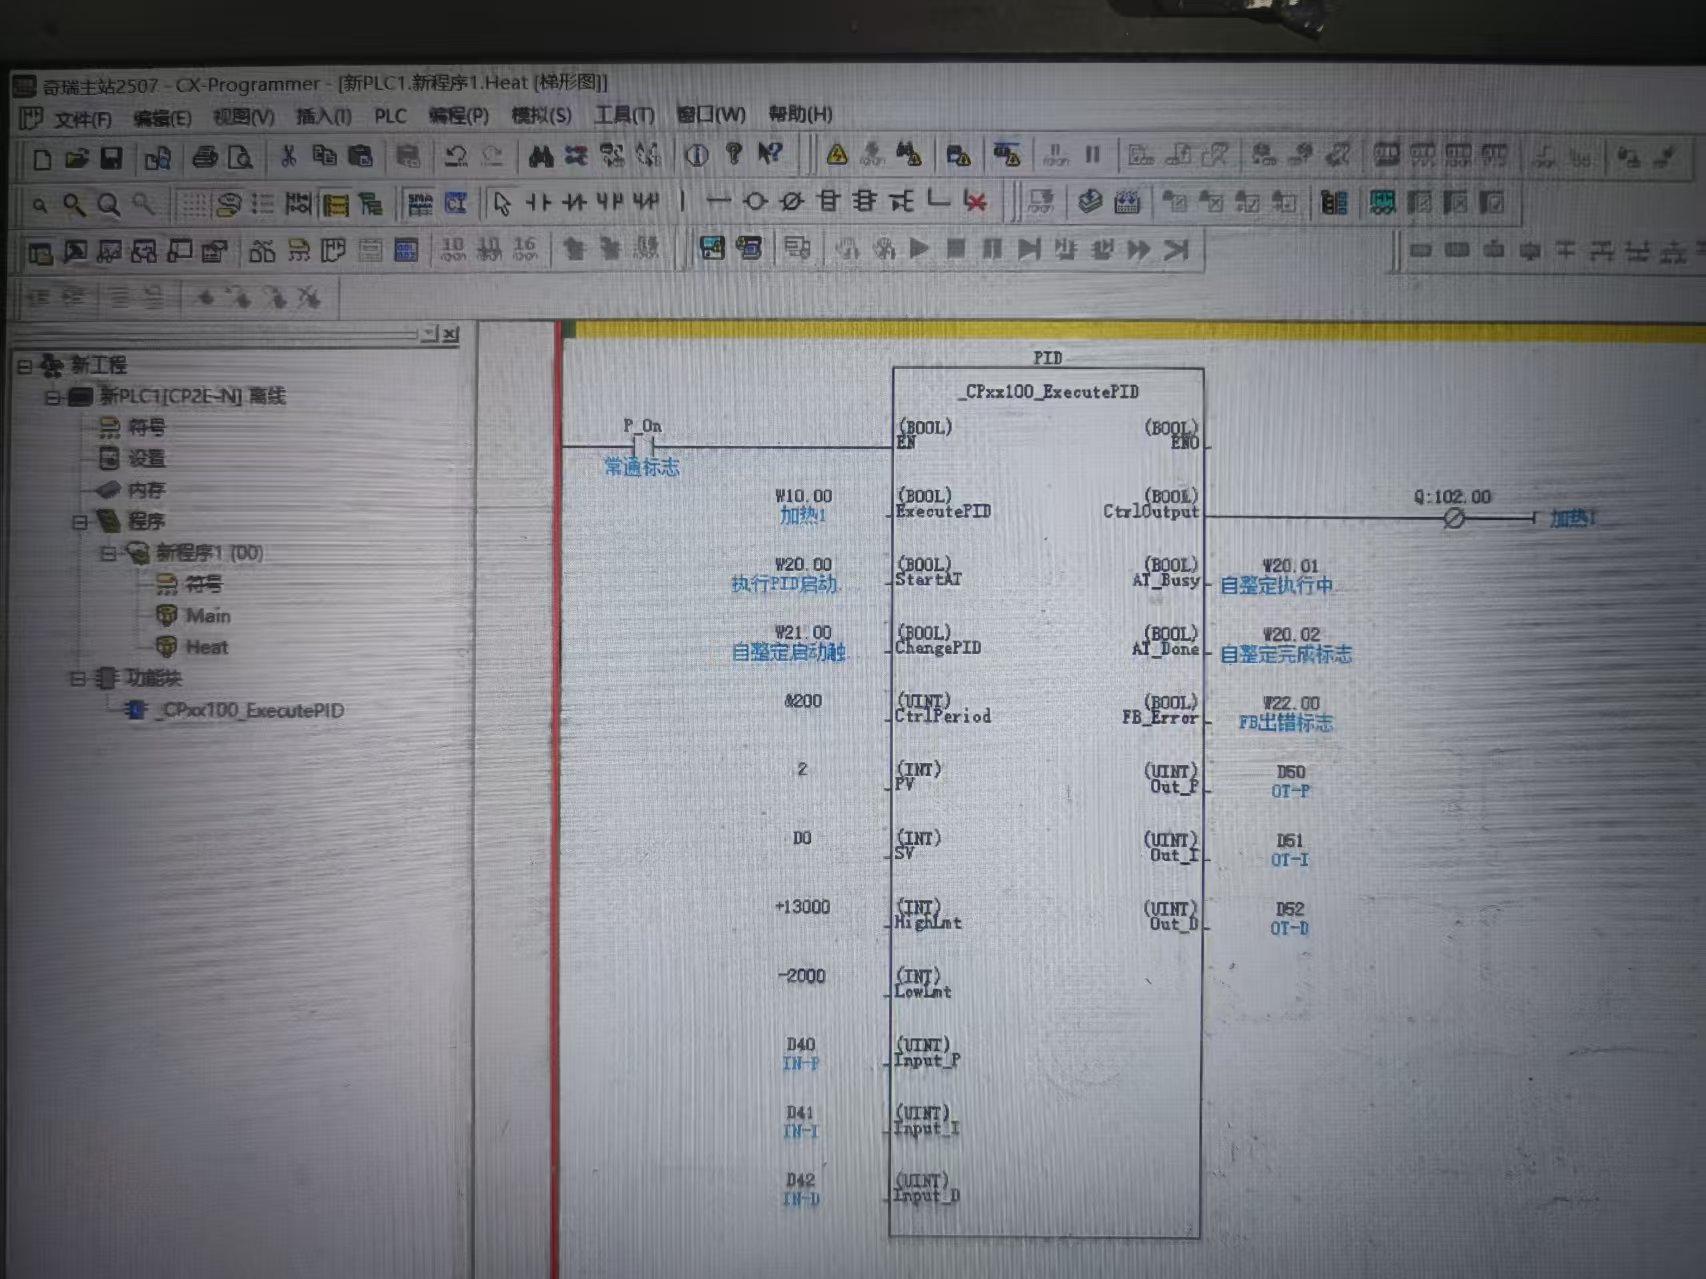
Task: Toggle the work online PLC button
Action: click(837, 154)
